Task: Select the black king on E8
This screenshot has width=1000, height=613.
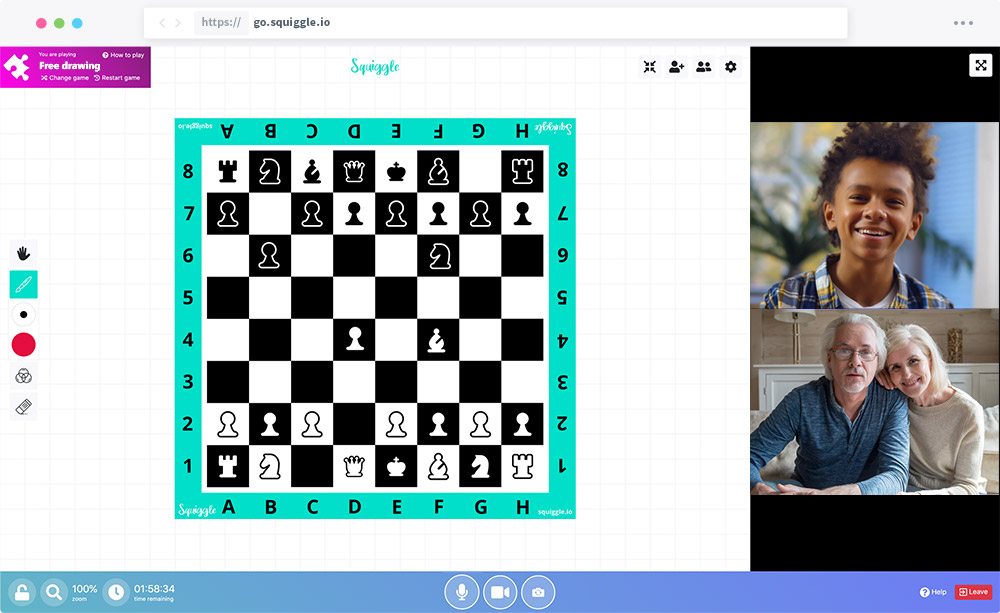Action: [396, 171]
